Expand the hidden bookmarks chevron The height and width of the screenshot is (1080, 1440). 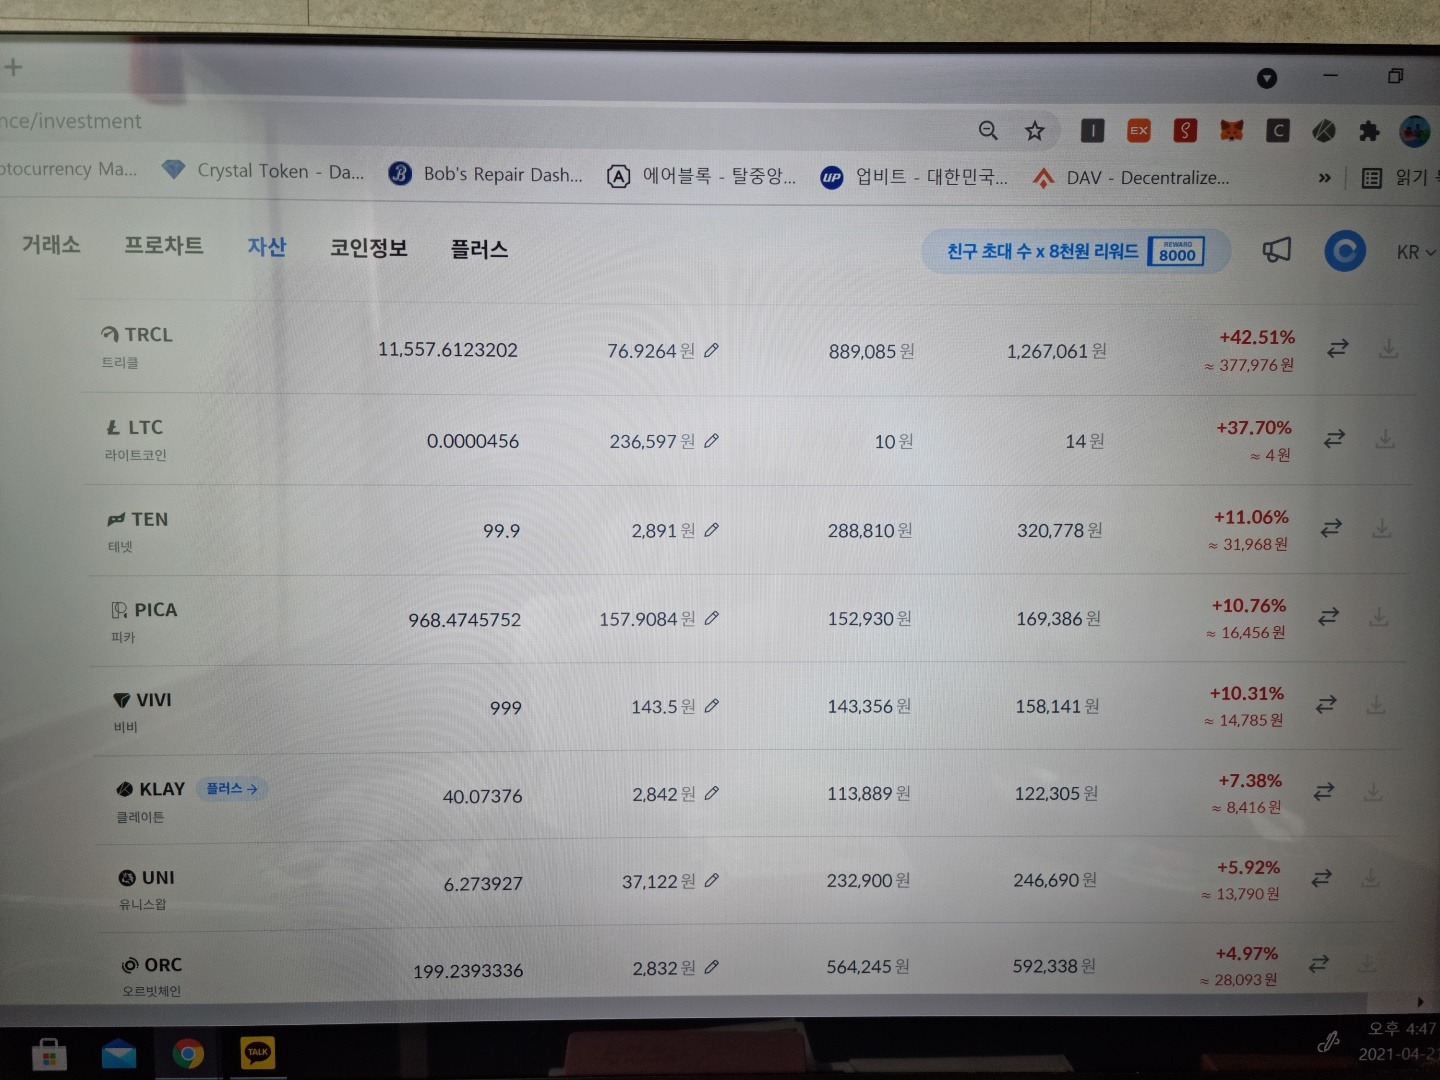point(1325,178)
